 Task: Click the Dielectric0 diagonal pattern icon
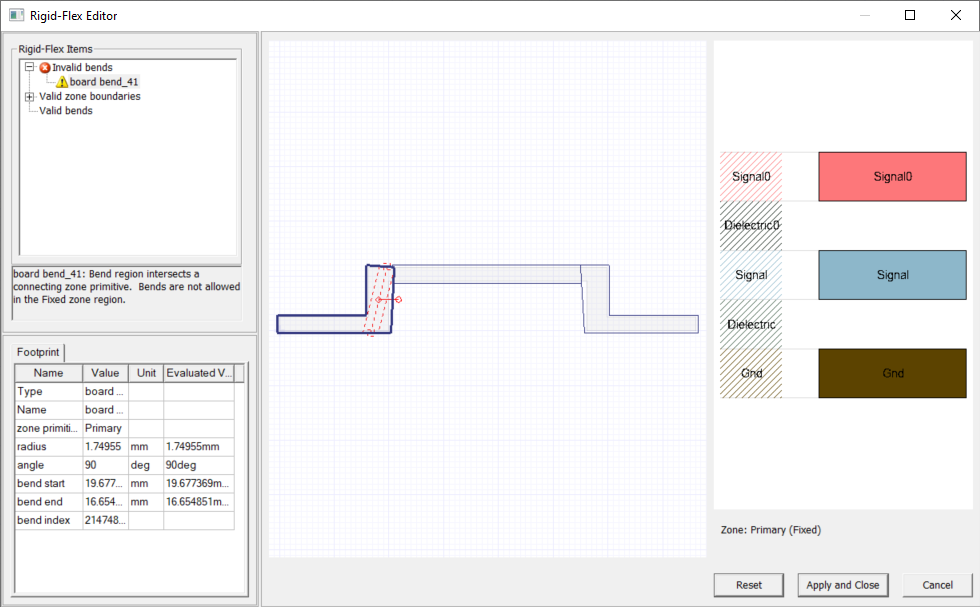[x=750, y=225]
